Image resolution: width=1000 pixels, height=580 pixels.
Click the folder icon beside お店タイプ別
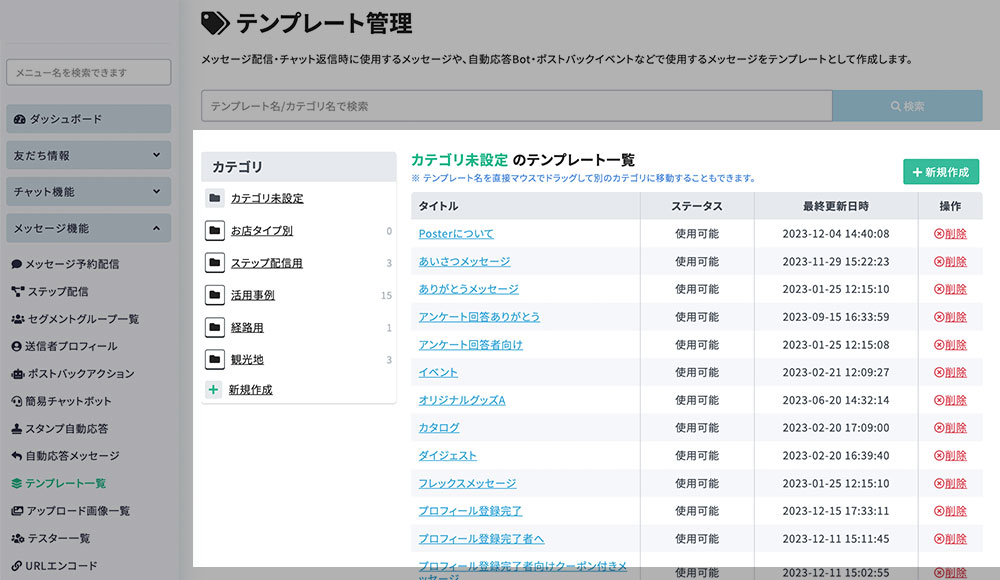tap(215, 230)
